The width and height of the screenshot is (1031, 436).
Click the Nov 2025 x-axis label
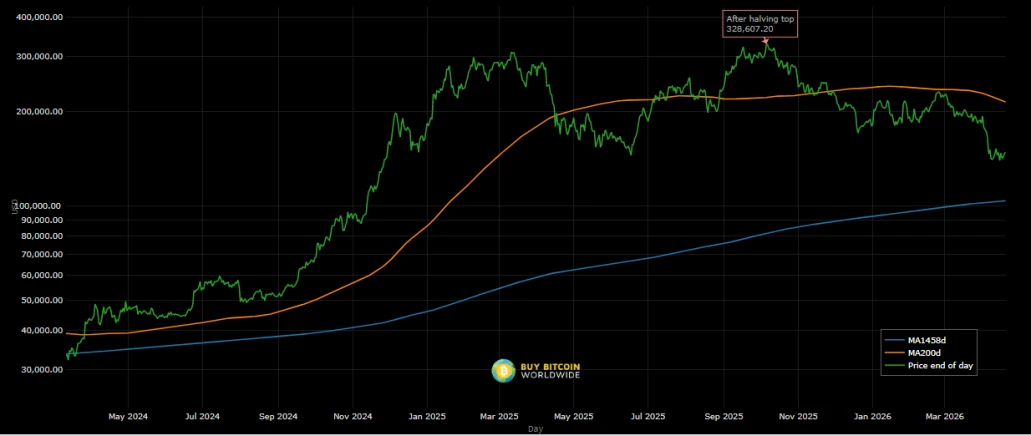point(798,416)
